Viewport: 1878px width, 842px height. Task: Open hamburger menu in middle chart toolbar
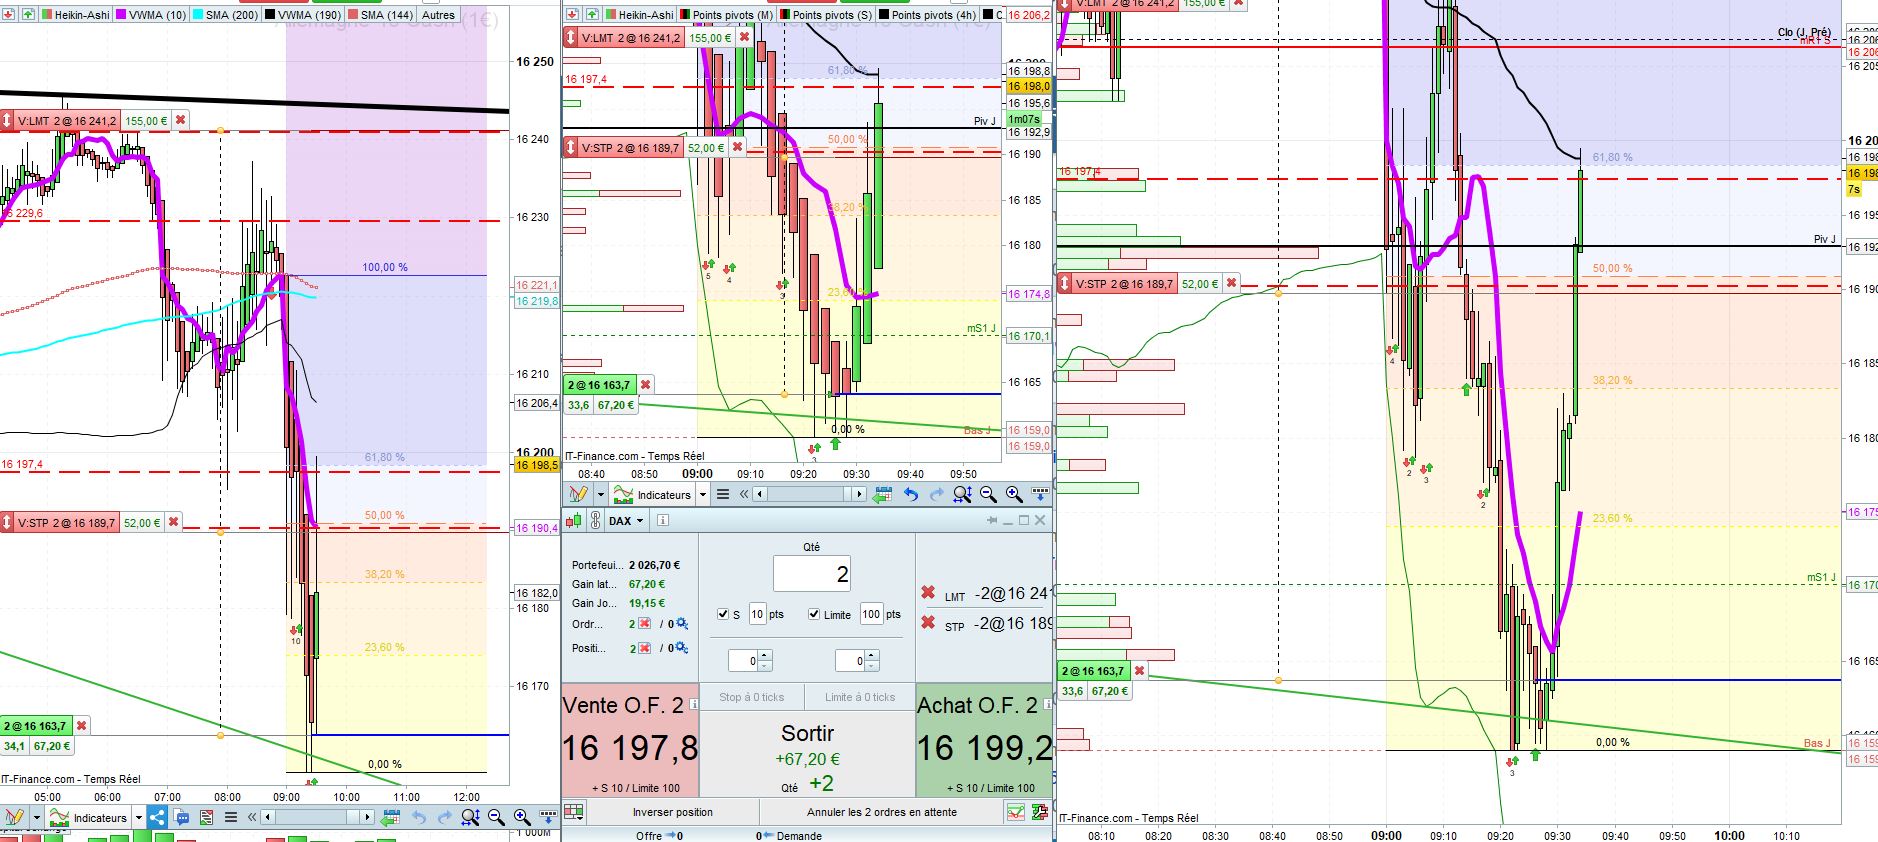point(723,494)
